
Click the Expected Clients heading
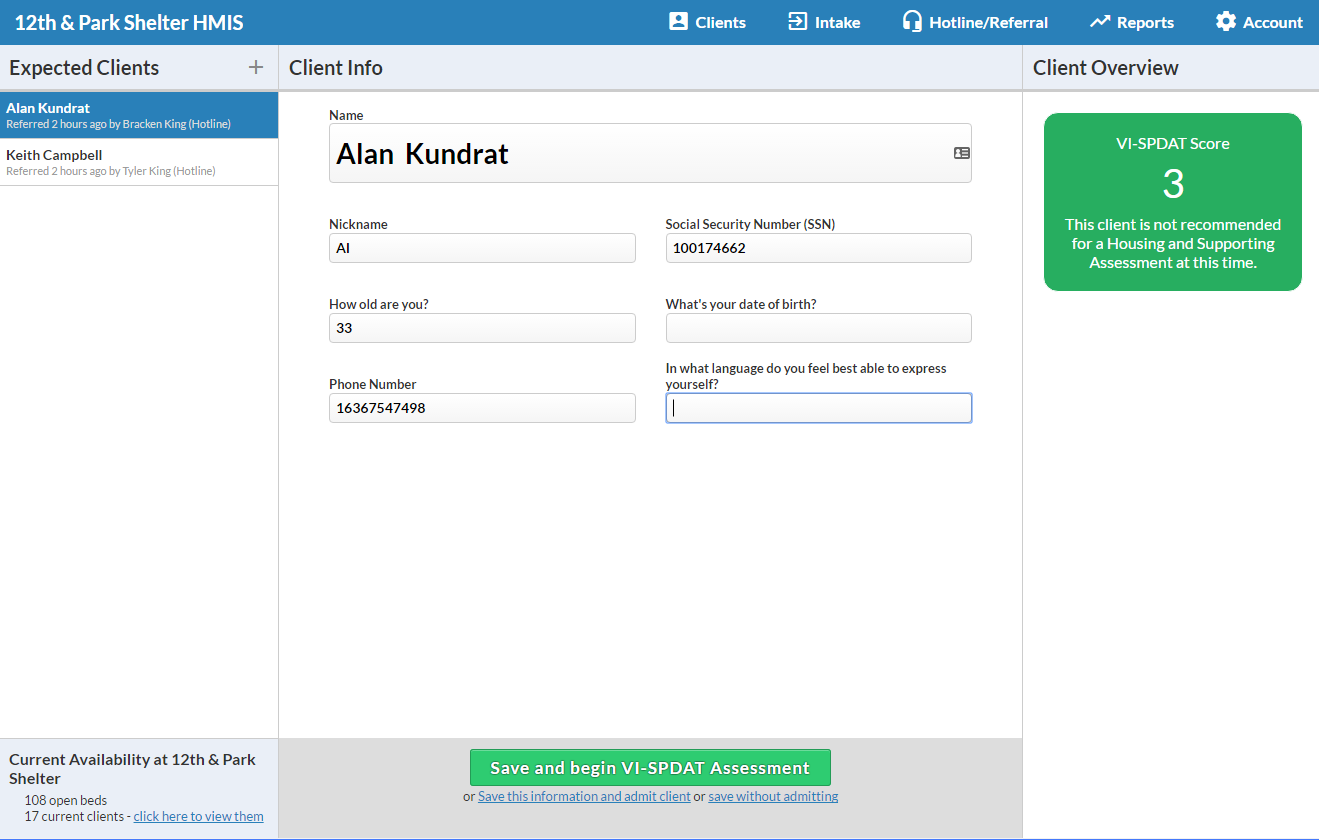(x=84, y=68)
